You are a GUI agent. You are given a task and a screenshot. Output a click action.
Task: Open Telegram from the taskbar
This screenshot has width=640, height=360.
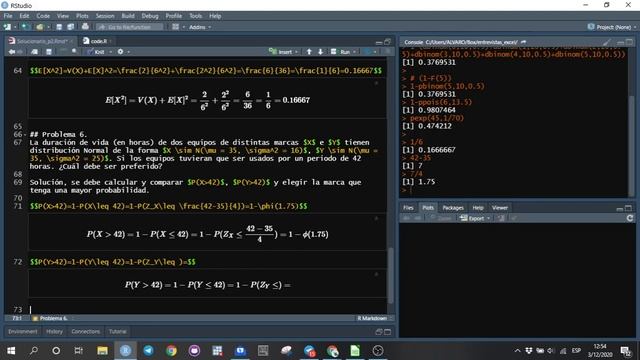tap(149, 350)
